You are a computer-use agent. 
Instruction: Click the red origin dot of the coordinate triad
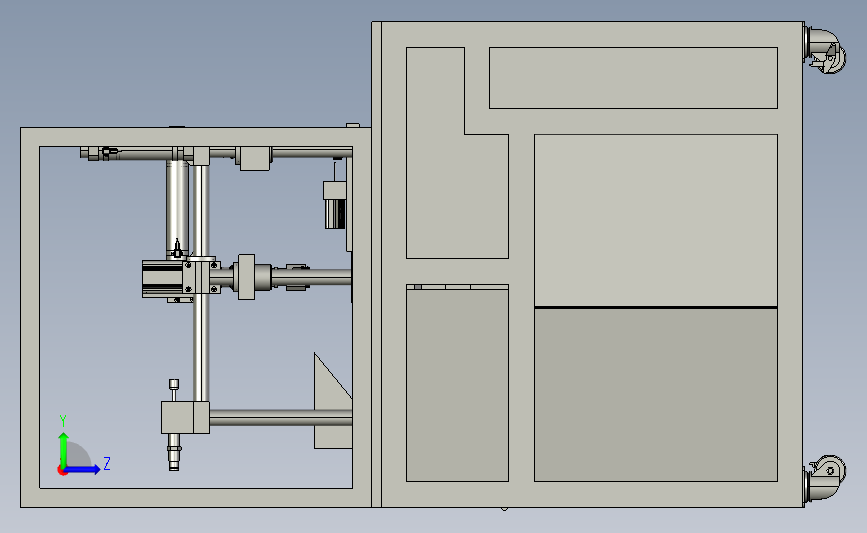(62, 471)
